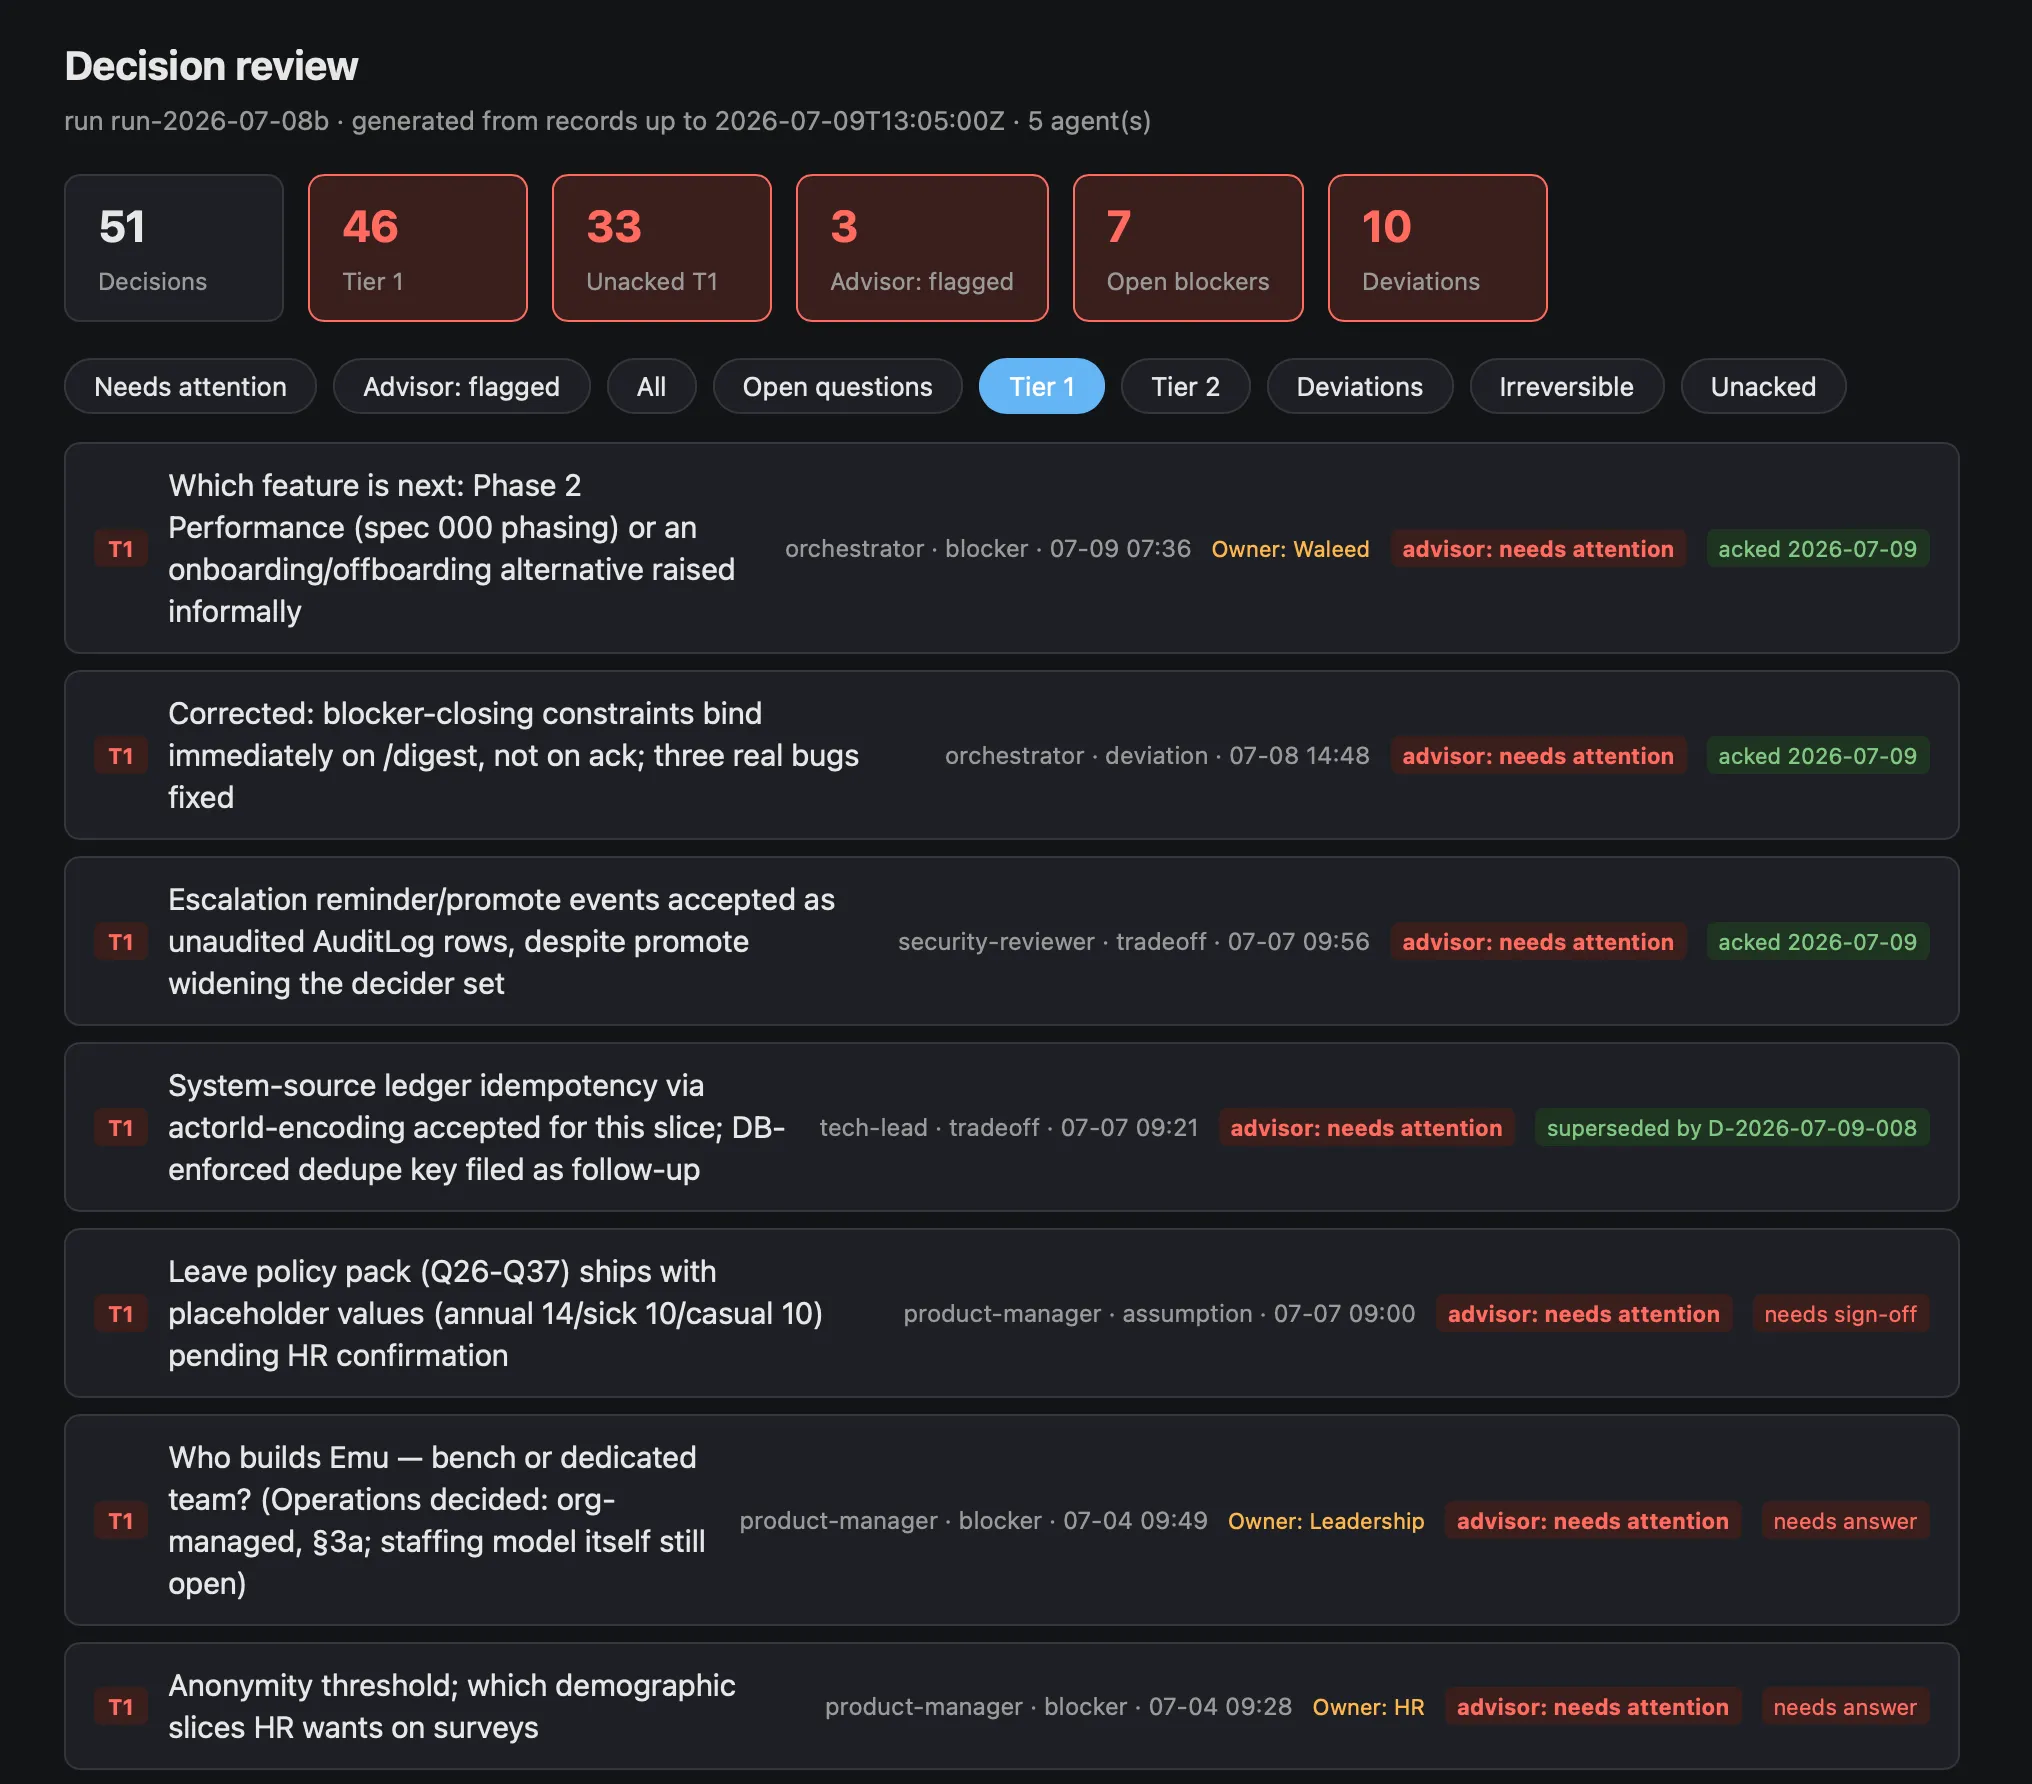
Task: Switch to Open questions filter
Action: click(x=837, y=386)
